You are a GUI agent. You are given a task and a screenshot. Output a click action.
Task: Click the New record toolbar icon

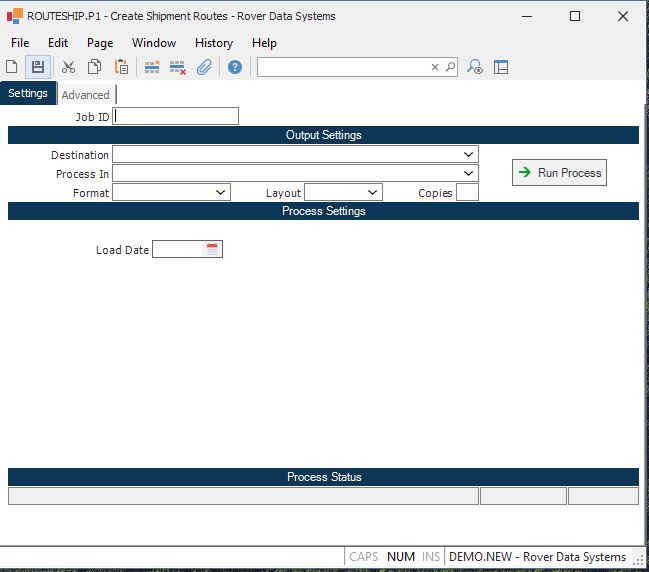12,67
